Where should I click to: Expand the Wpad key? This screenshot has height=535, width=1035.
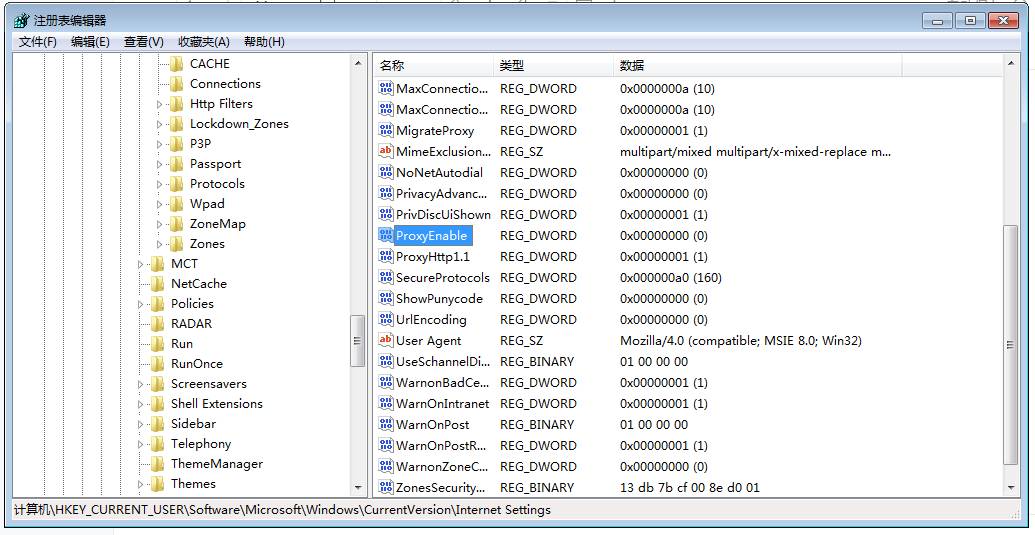click(160, 204)
